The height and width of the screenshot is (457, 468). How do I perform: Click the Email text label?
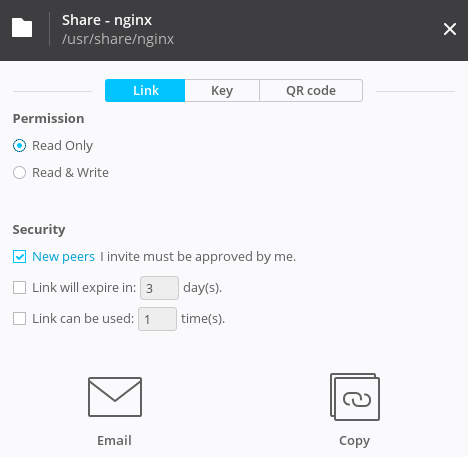tap(114, 441)
